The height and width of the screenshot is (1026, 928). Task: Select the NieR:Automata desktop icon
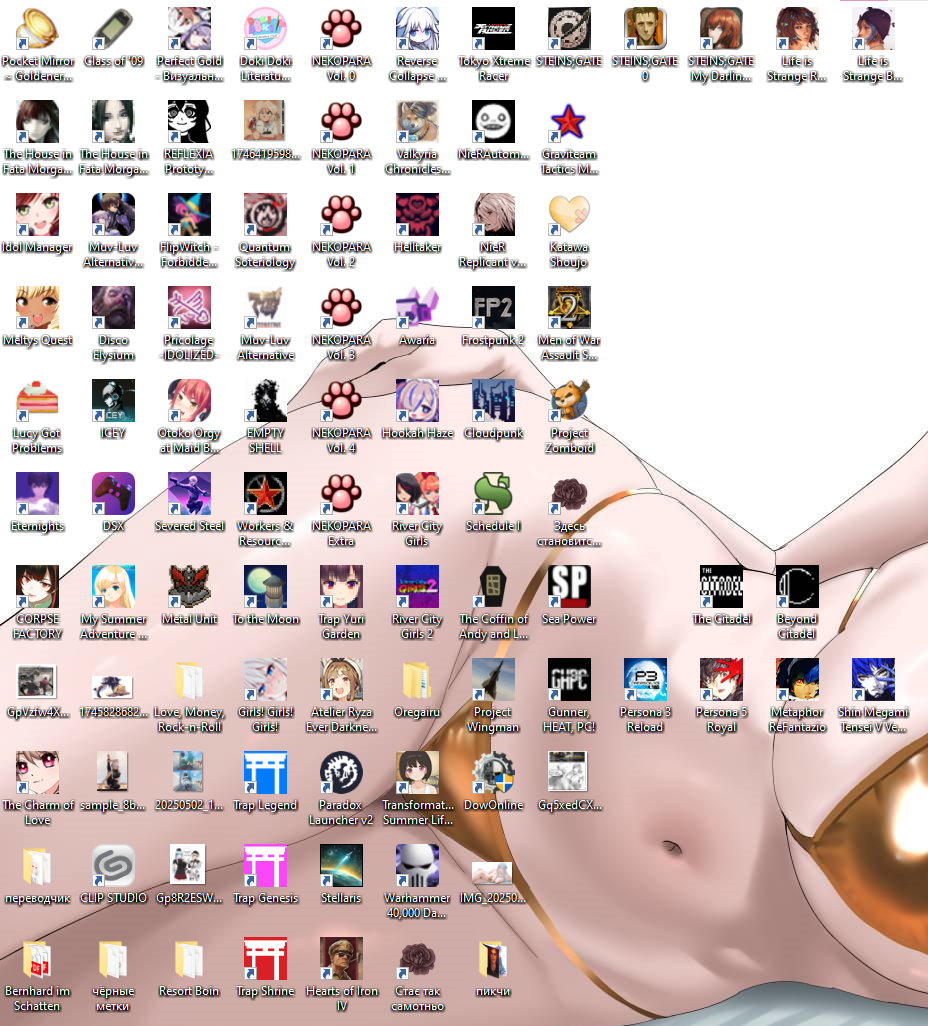point(493,122)
